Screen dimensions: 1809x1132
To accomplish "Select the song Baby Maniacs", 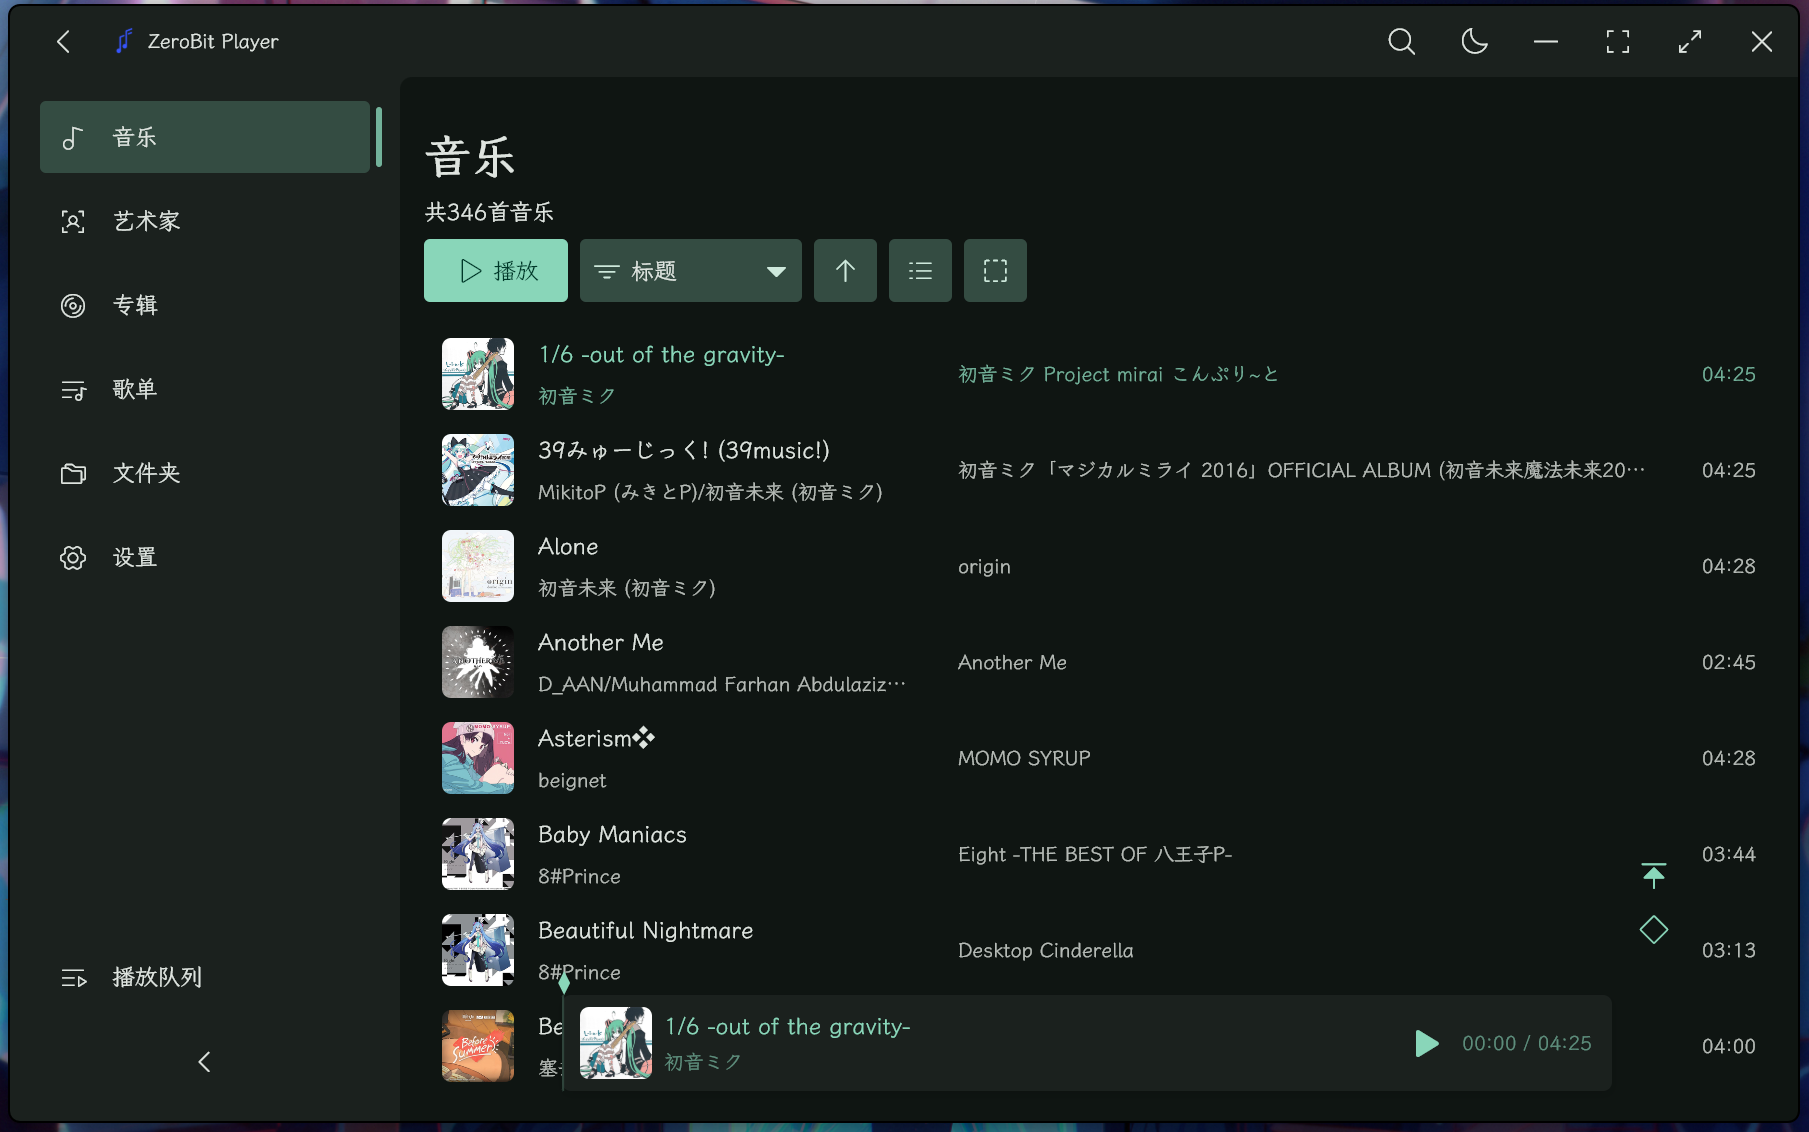I will (612, 835).
